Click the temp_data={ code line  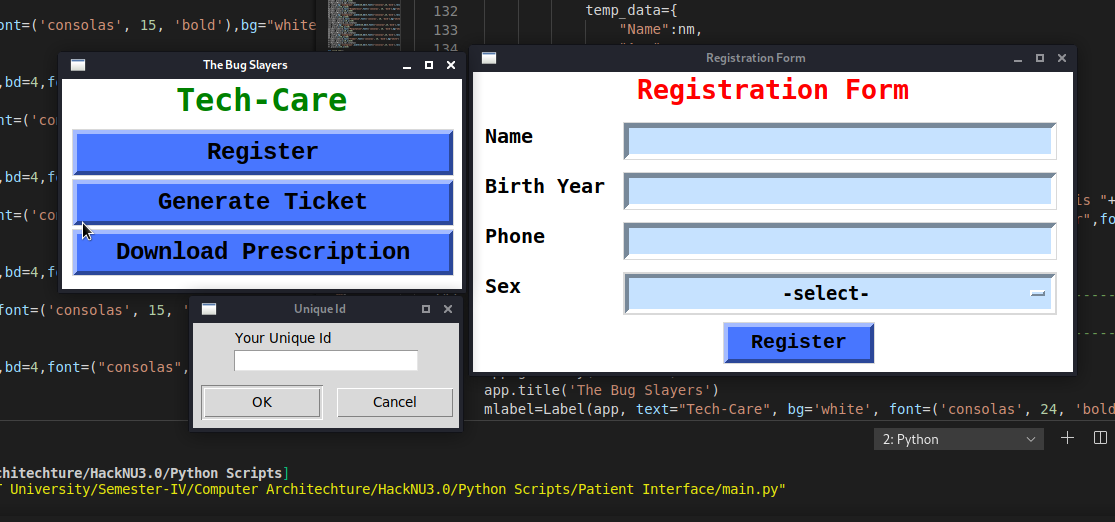click(632, 11)
